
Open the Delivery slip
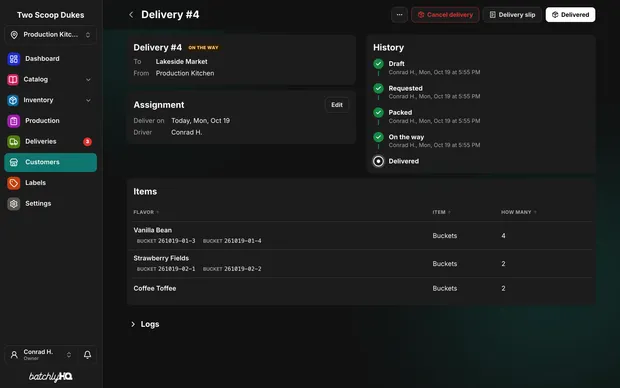pyautogui.click(x=512, y=15)
